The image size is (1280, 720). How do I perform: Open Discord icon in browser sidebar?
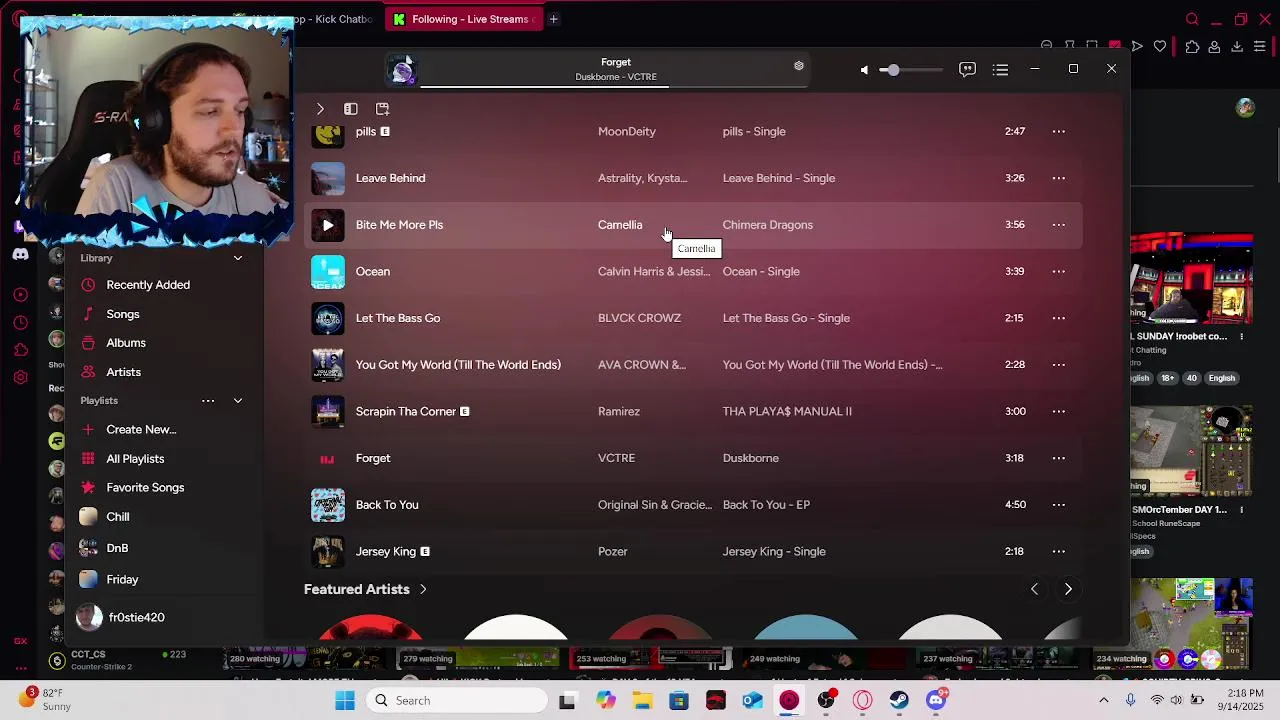pyautogui.click(x=20, y=254)
